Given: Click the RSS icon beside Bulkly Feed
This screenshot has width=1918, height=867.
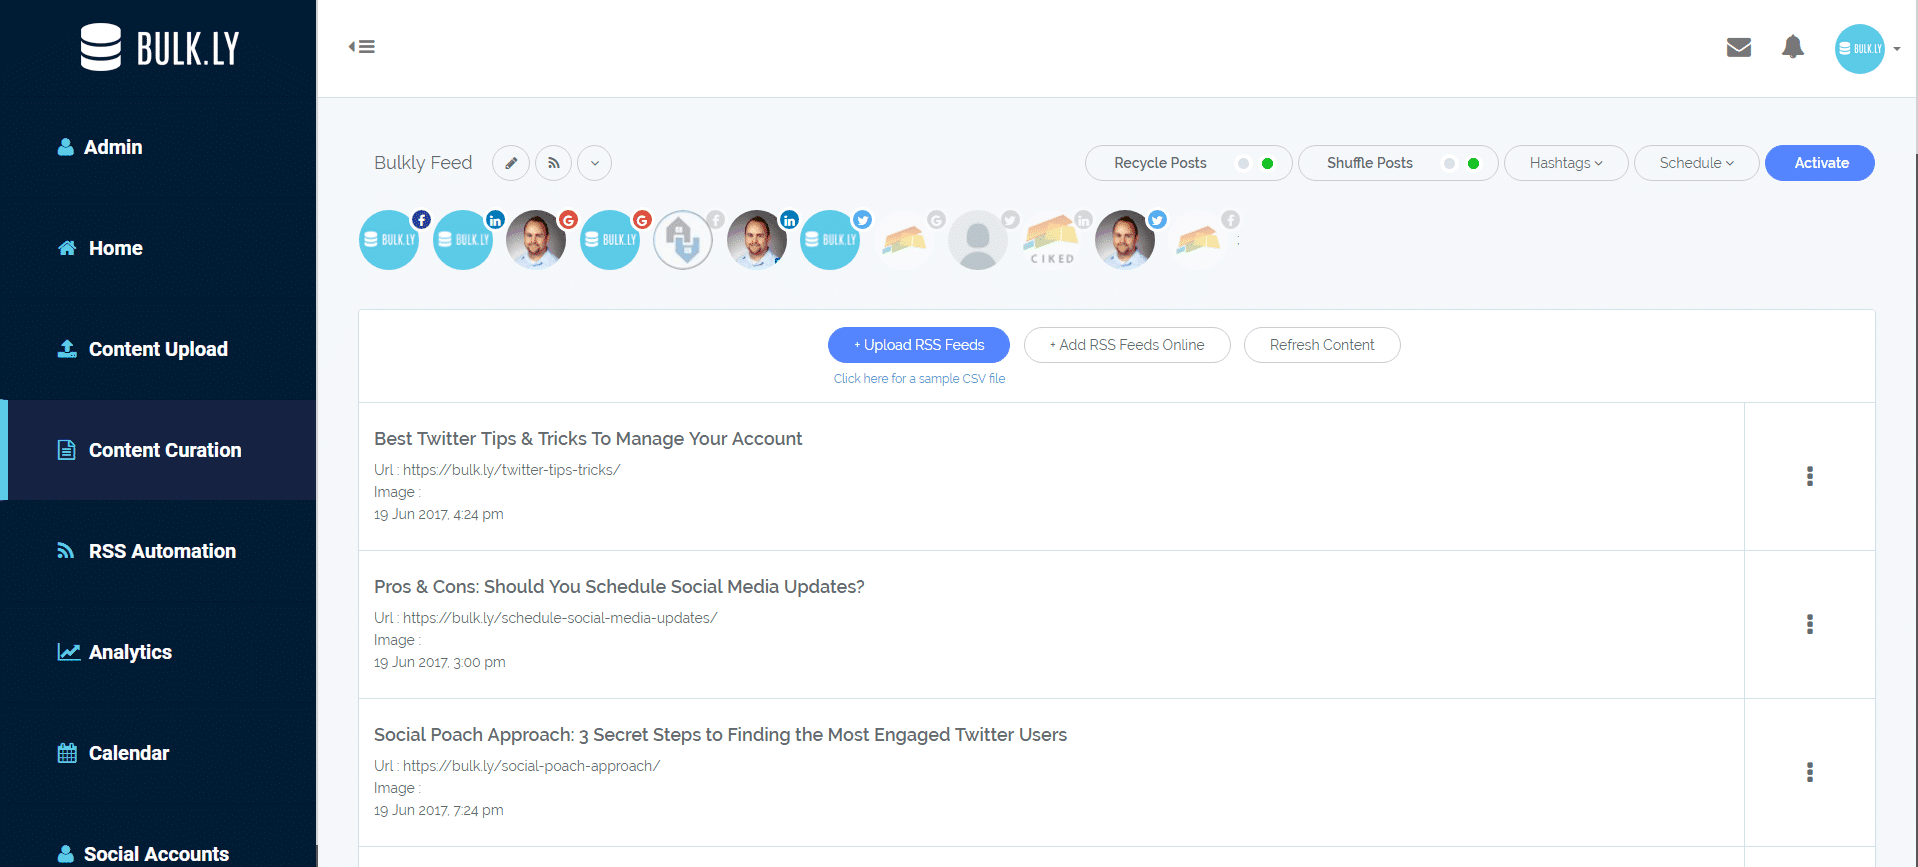Looking at the screenshot, I should pyautogui.click(x=553, y=163).
